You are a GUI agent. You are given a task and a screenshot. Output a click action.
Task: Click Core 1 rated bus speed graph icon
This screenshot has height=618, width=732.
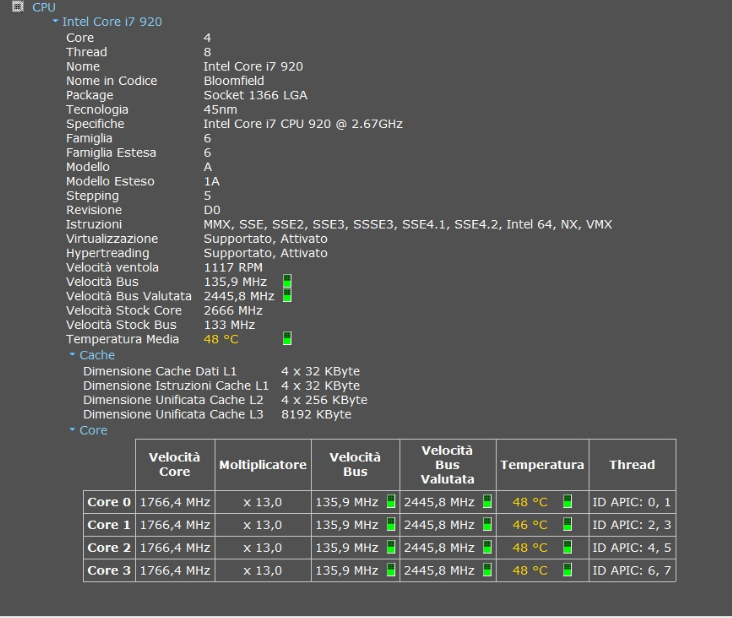[x=487, y=525]
